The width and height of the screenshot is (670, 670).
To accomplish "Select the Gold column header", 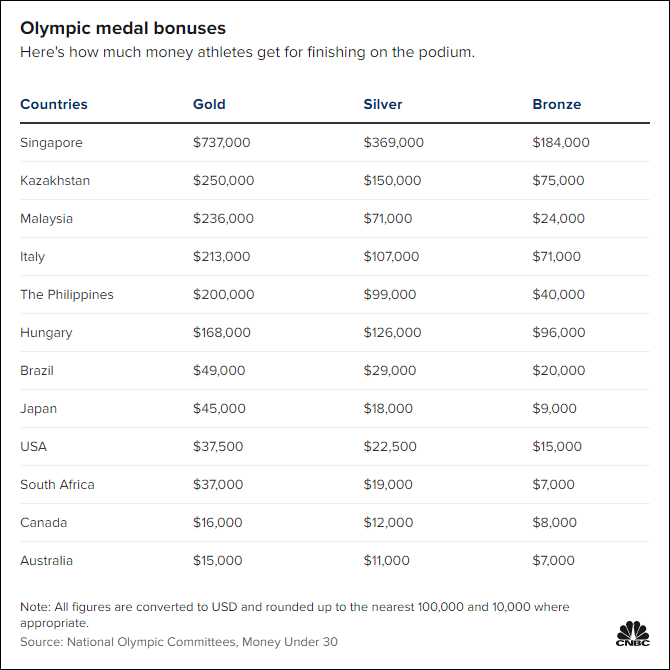I will point(209,104).
